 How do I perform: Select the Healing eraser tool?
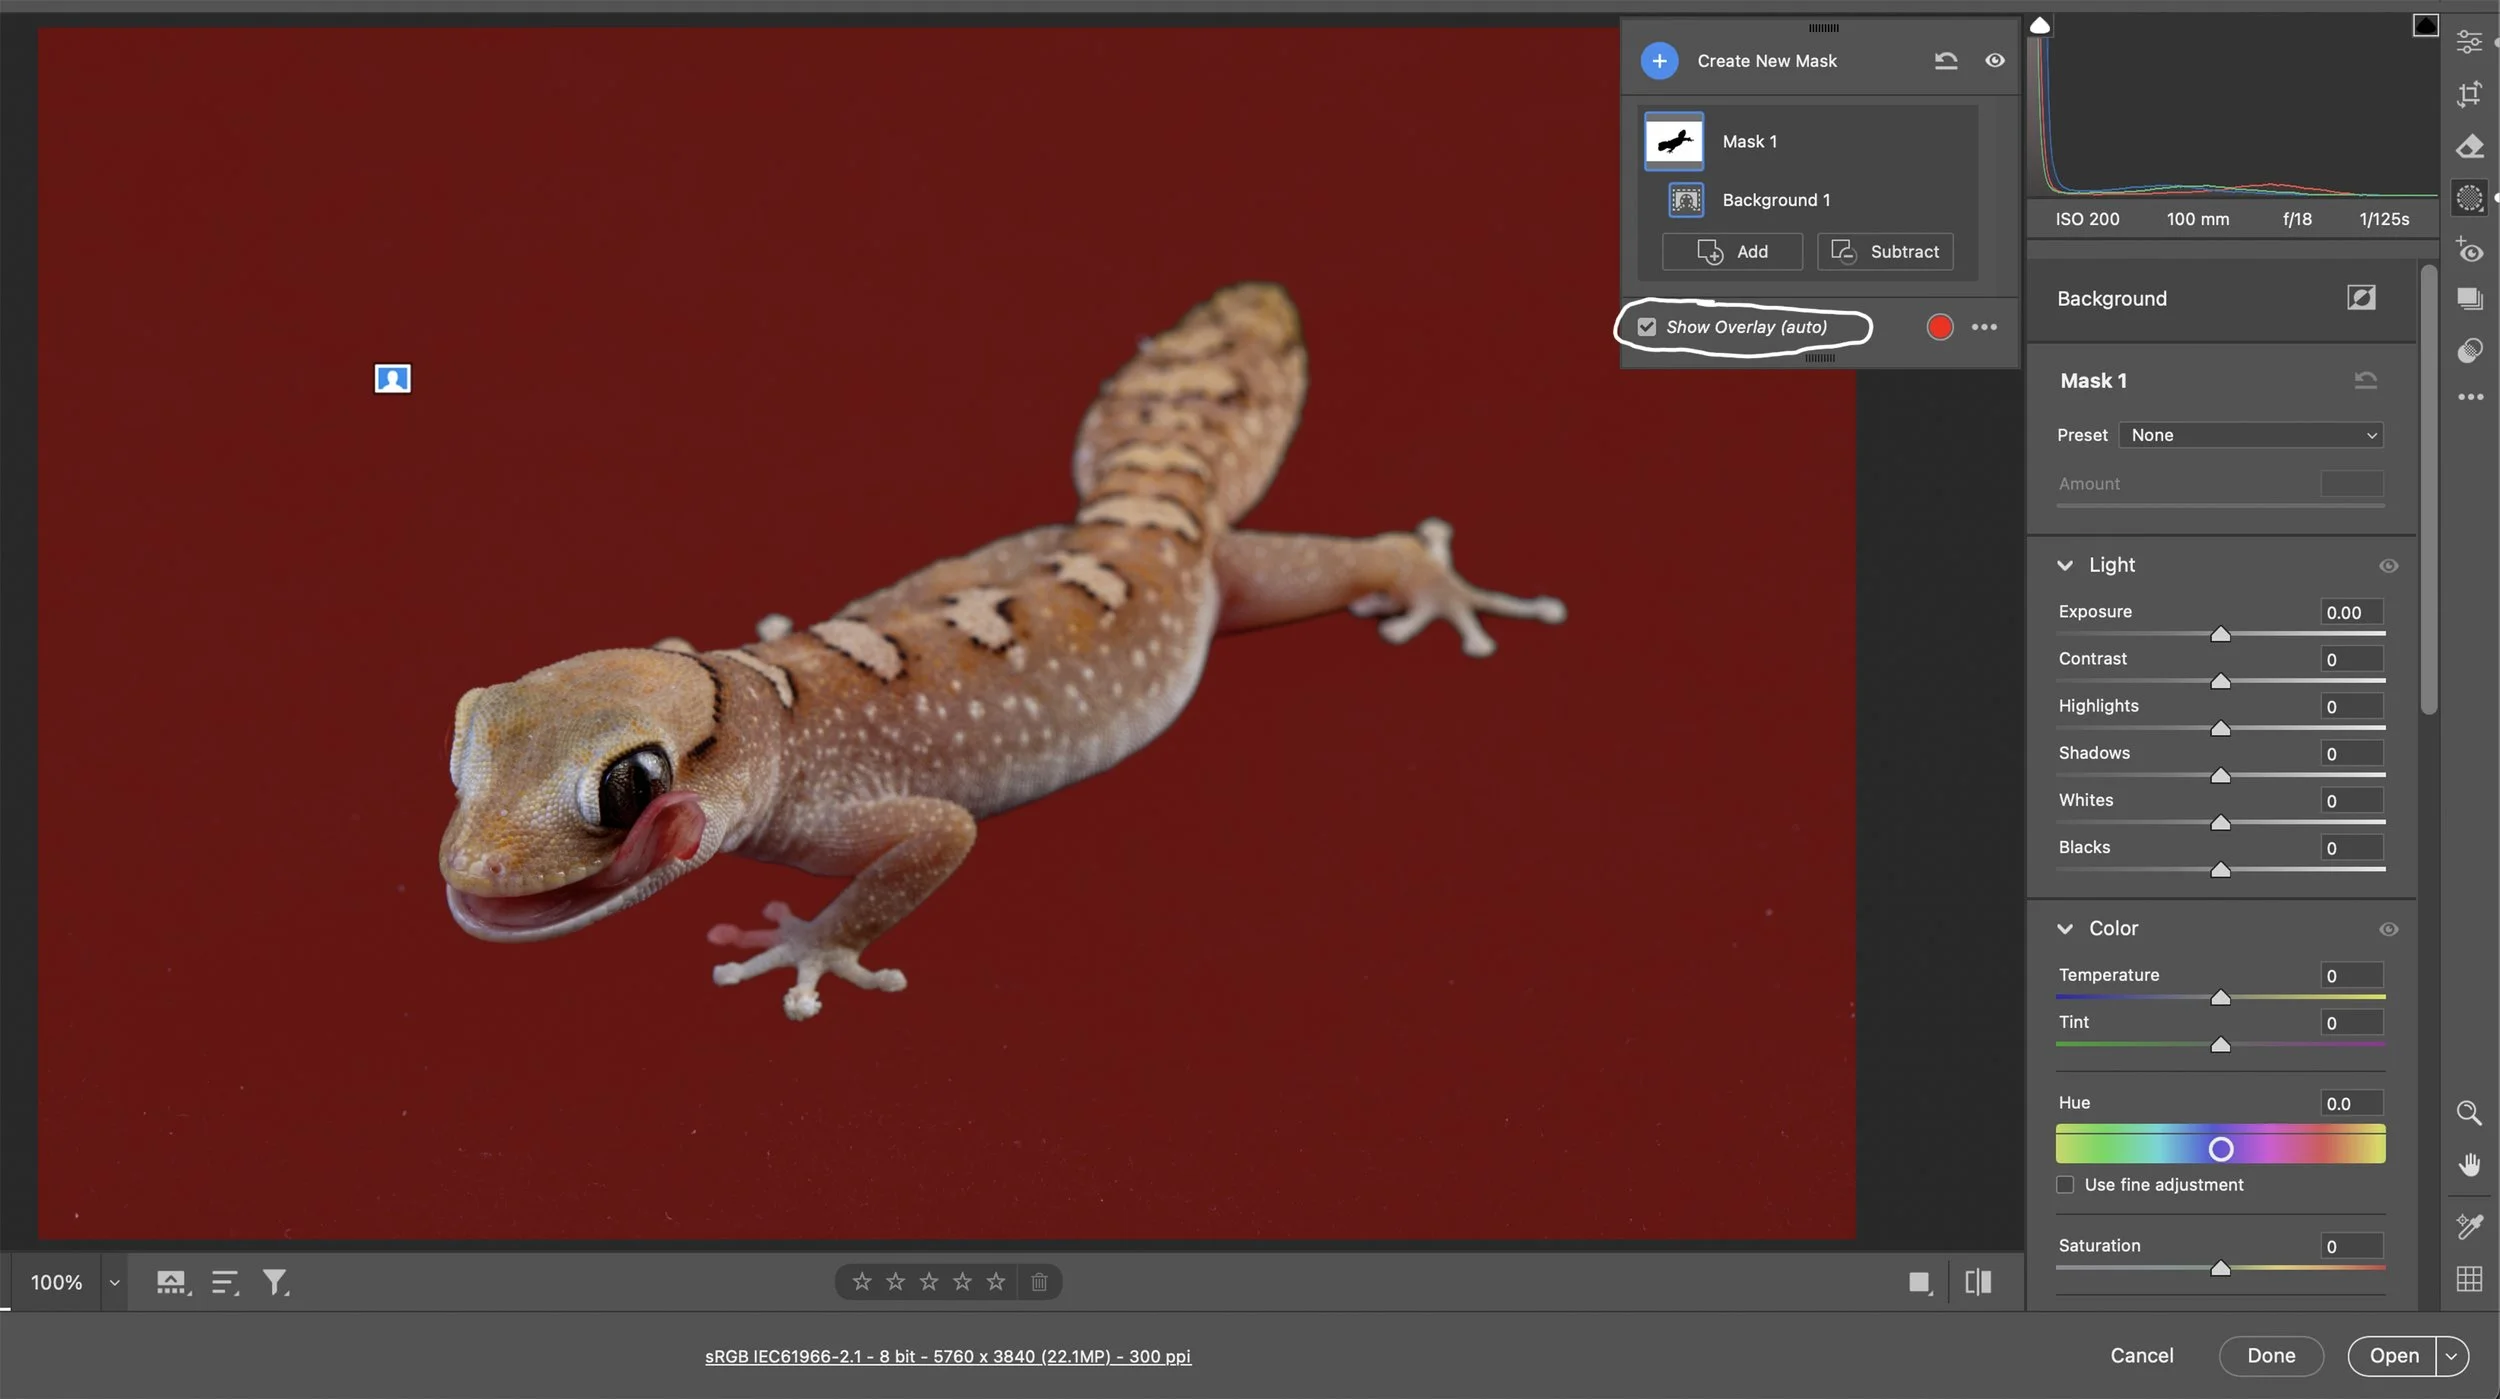click(2469, 147)
